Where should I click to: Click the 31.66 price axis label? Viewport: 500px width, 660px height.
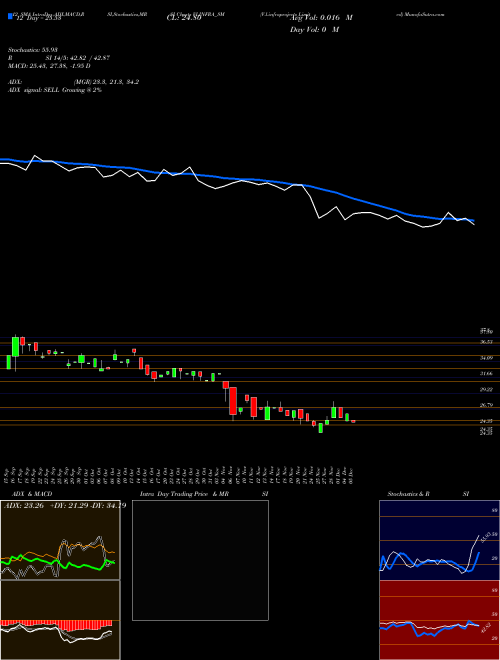(487, 373)
